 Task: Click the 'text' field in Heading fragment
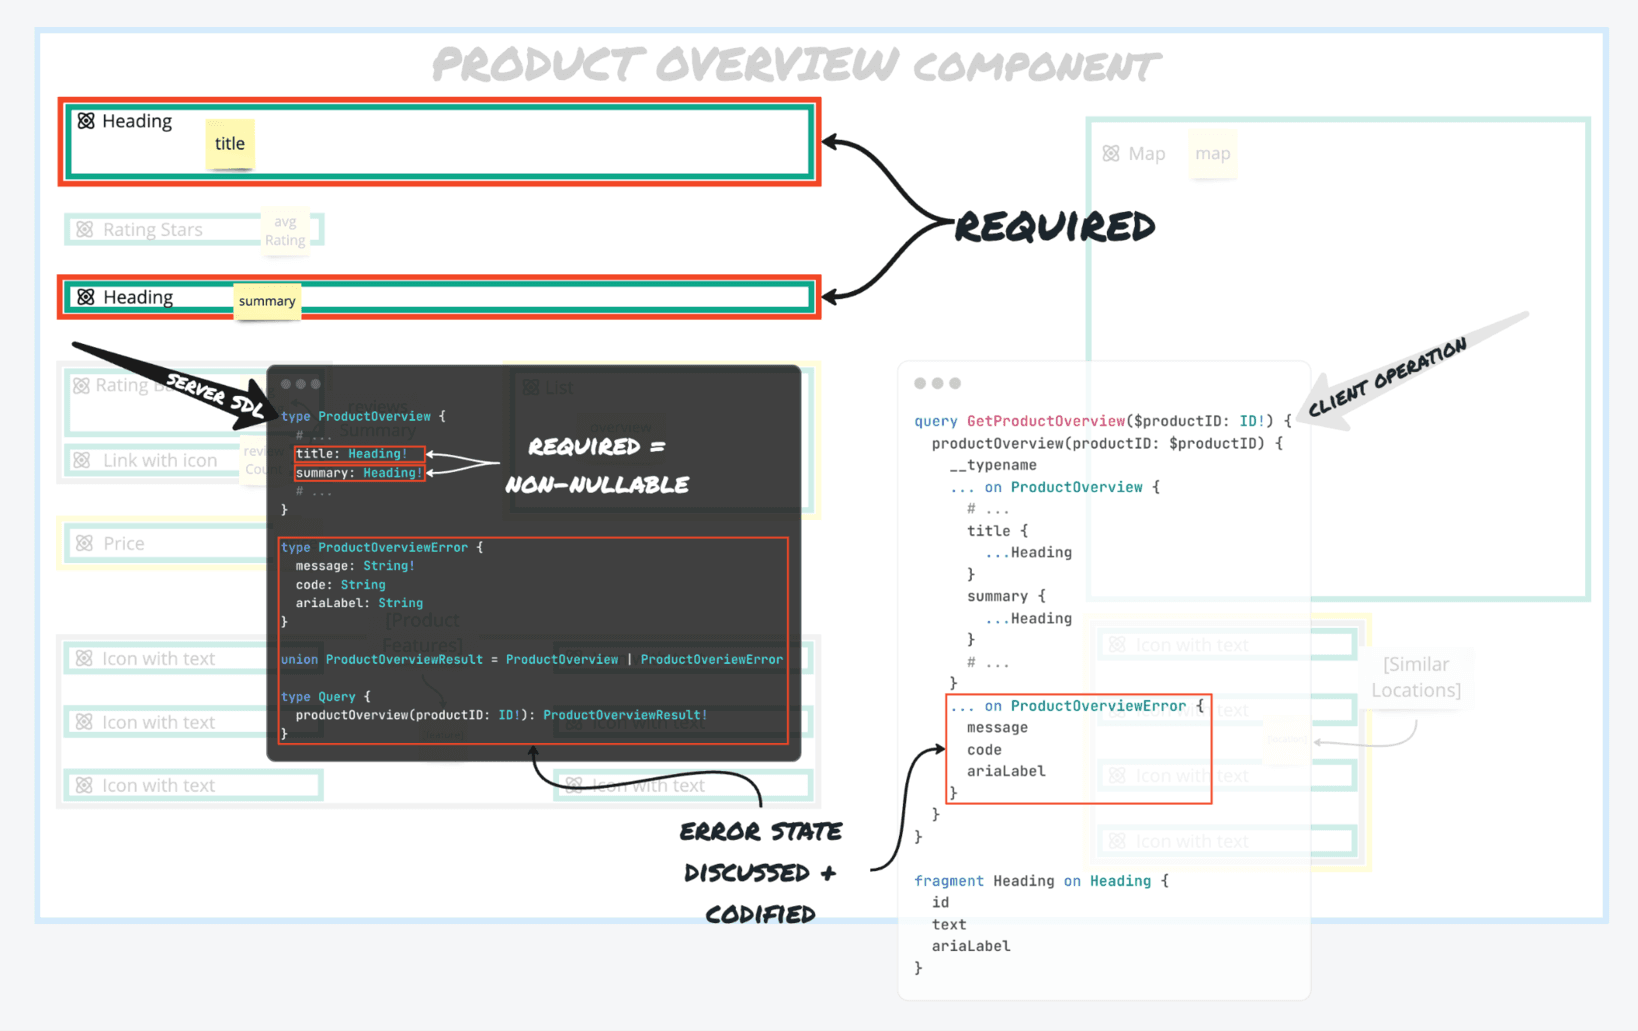coord(949,925)
